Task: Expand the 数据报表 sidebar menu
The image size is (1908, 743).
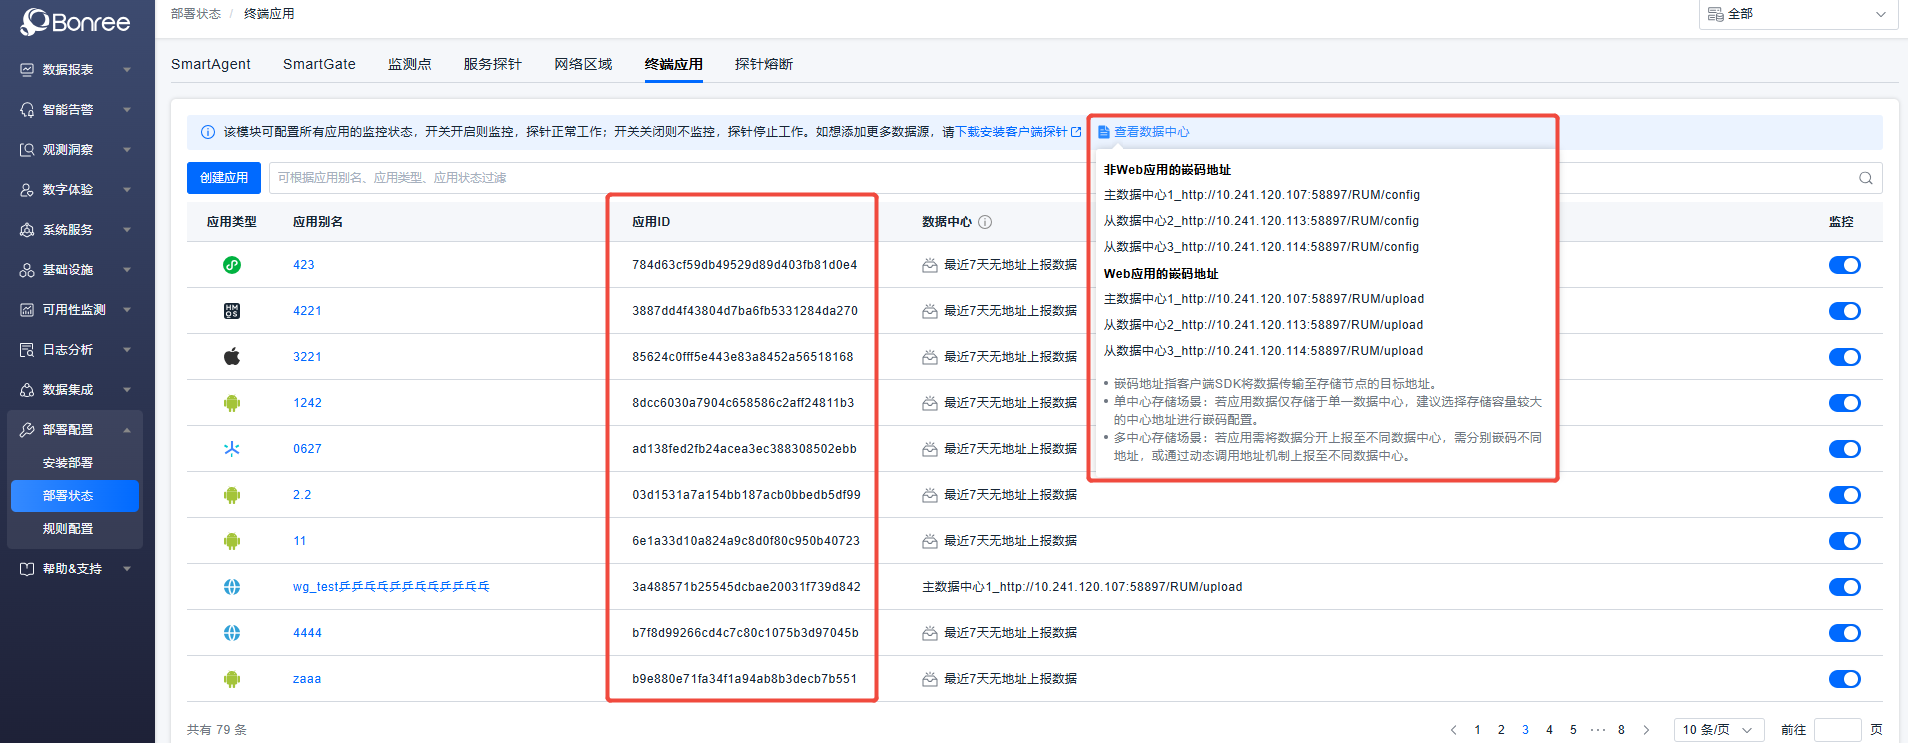Action: tap(77, 70)
